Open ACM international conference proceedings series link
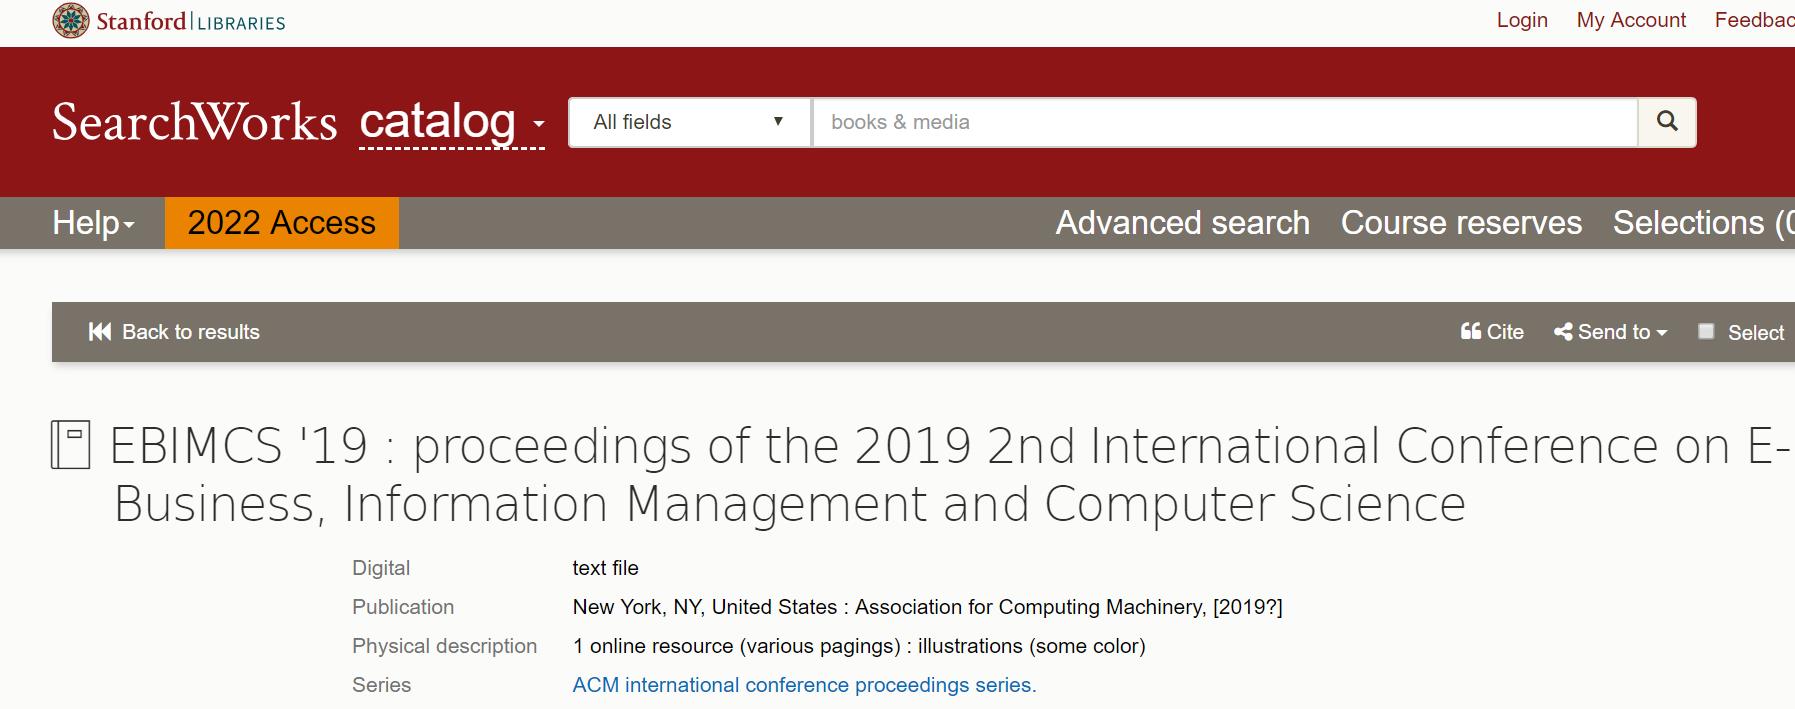Viewport: 1795px width, 709px height. [804, 685]
